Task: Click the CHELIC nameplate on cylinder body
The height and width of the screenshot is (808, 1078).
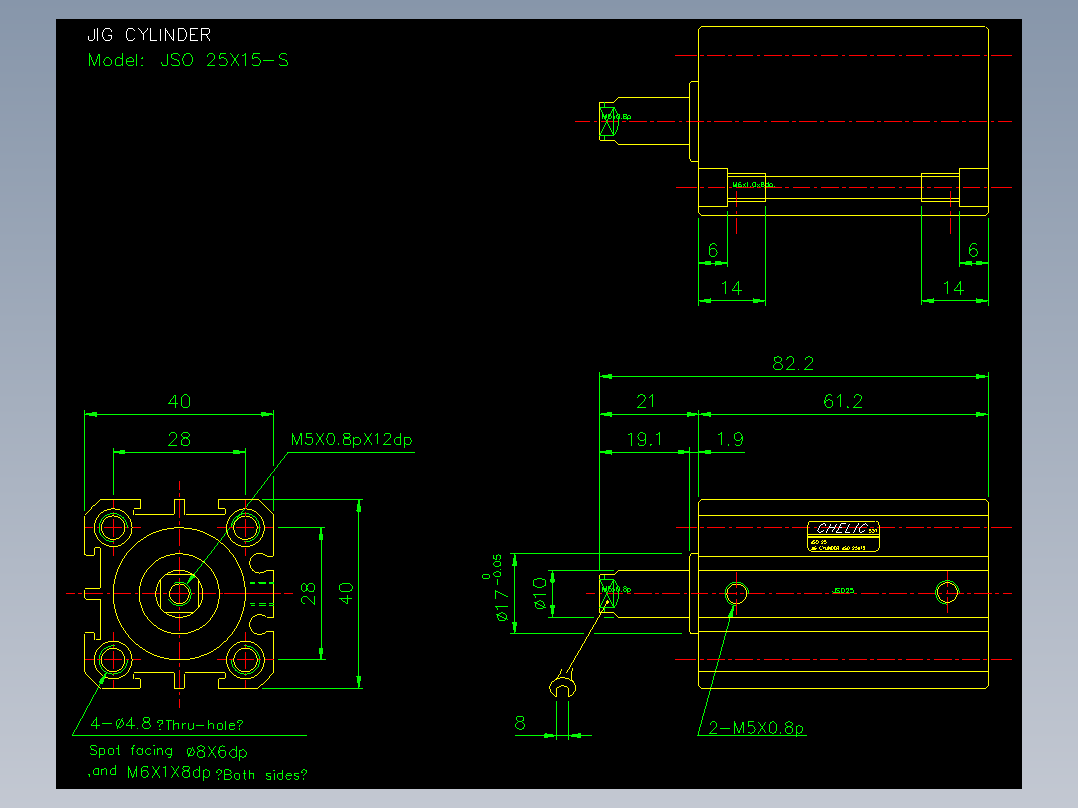Action: coord(843,536)
